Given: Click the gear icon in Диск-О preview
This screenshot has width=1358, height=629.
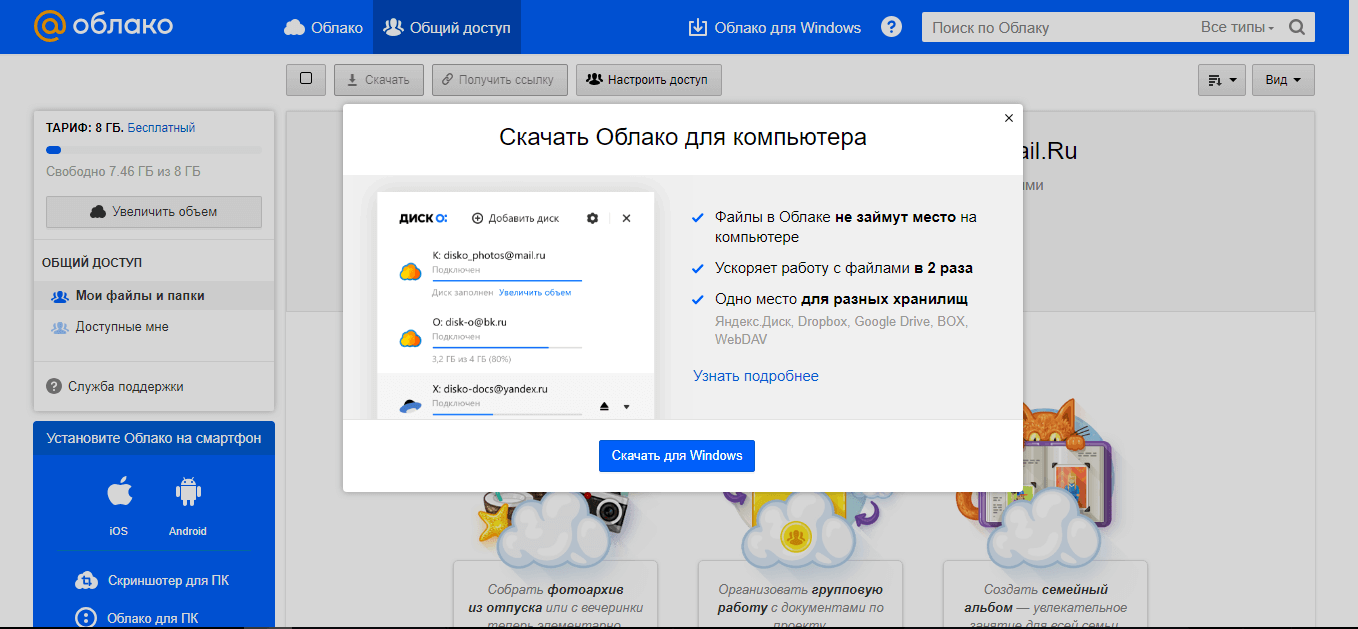Looking at the screenshot, I should [592, 218].
